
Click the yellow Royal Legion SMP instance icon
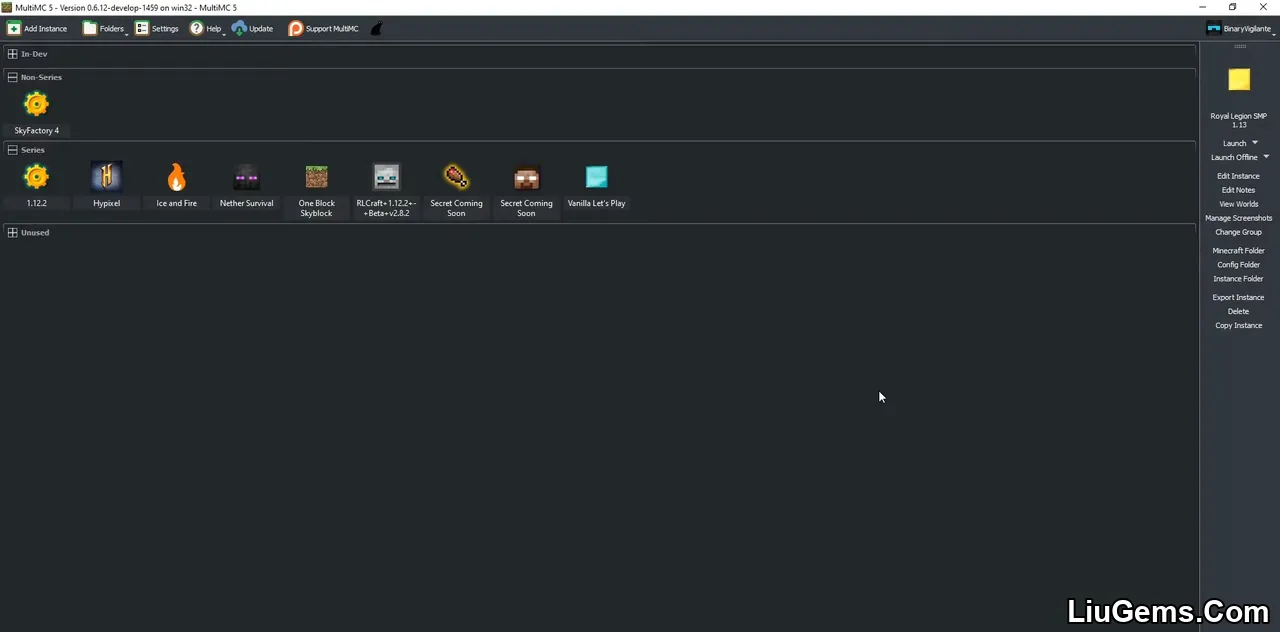[x=1239, y=80]
